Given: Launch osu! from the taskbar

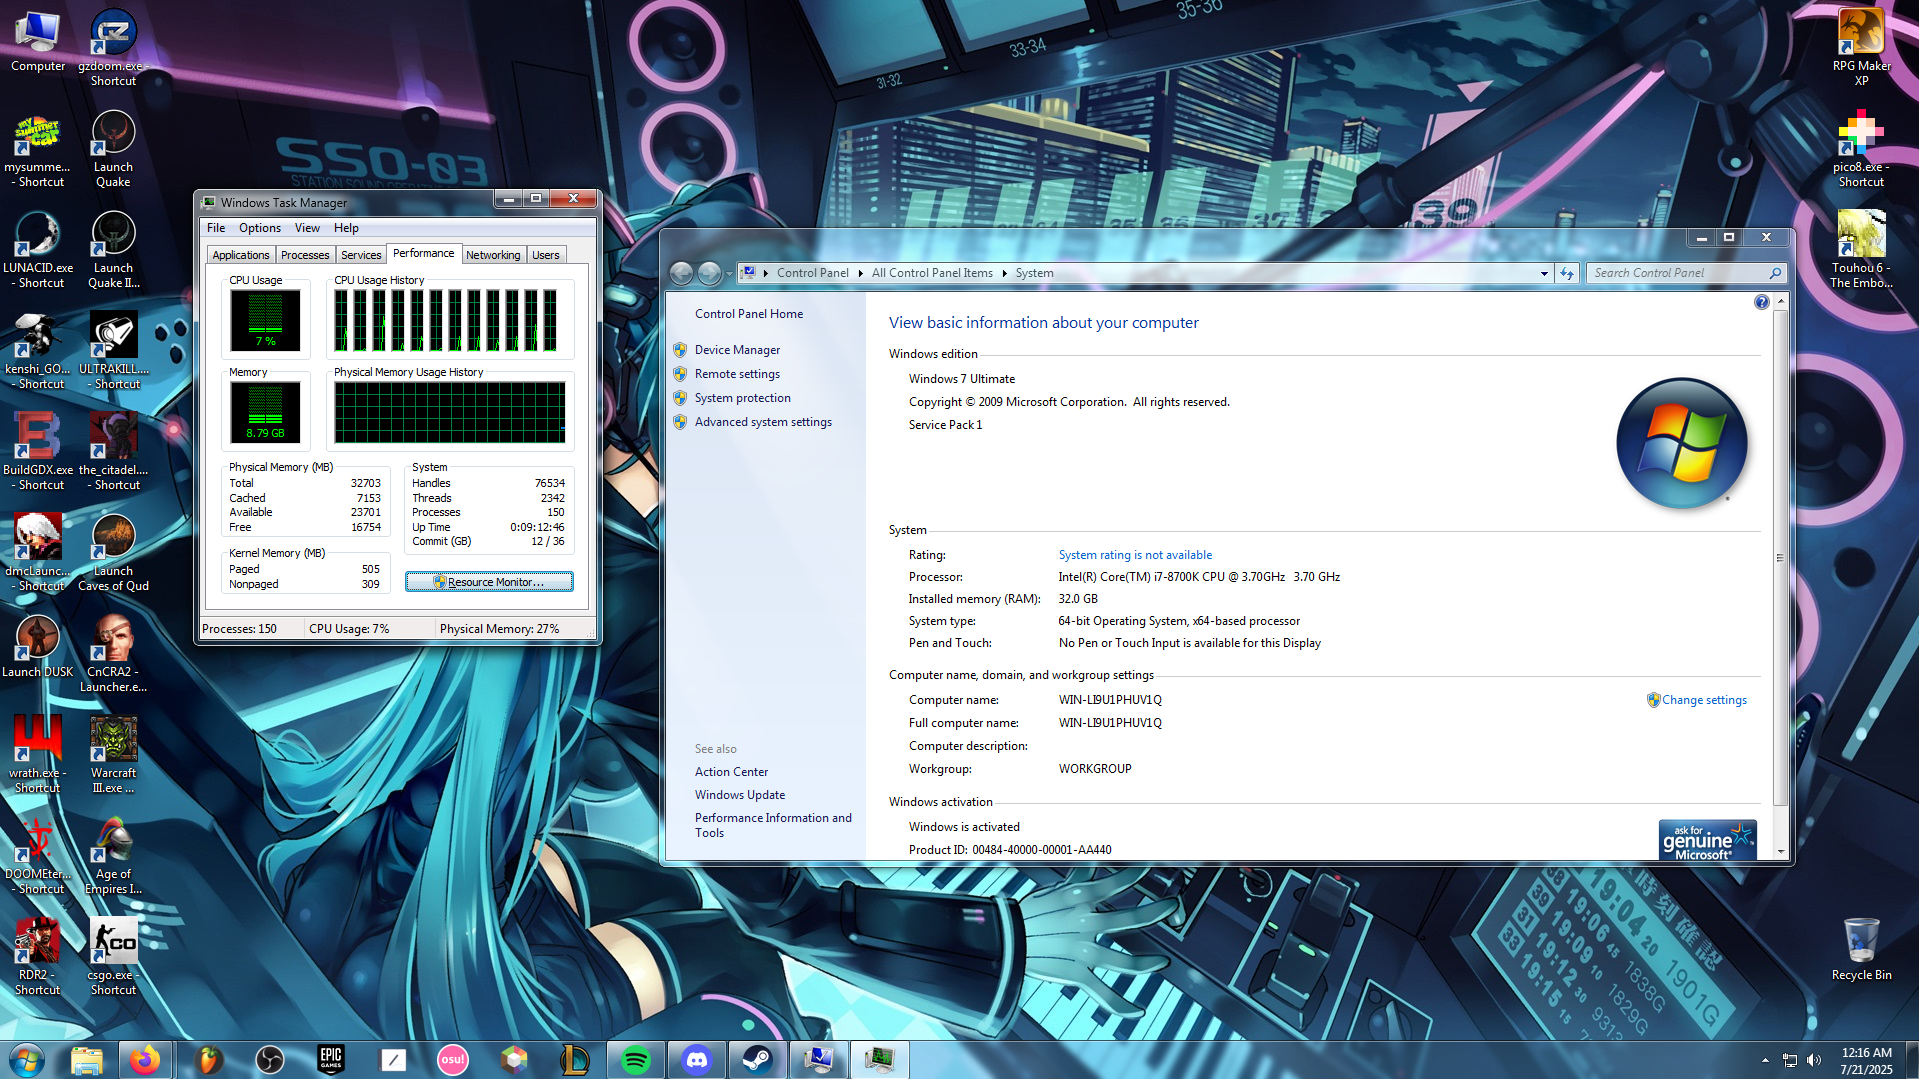Looking at the screenshot, I should pyautogui.click(x=453, y=1059).
